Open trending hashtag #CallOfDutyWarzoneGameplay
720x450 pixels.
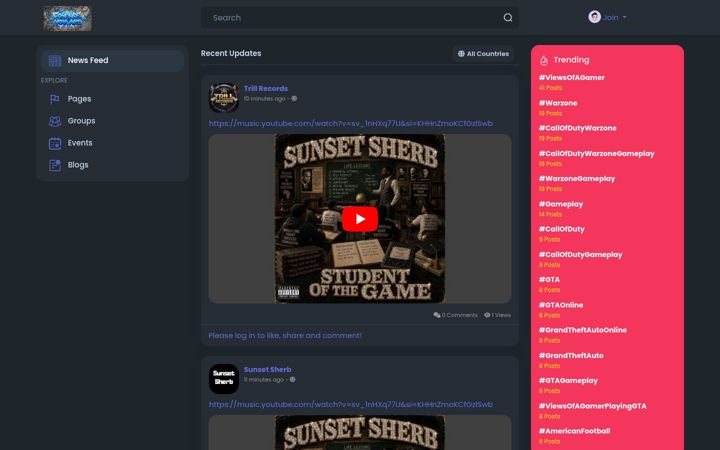pos(596,153)
